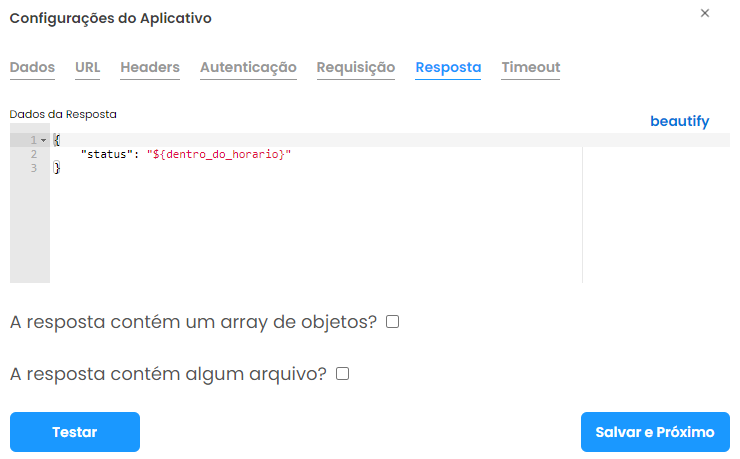The image size is (740, 459).
Task: Go to the Headers tab
Action: click(150, 68)
